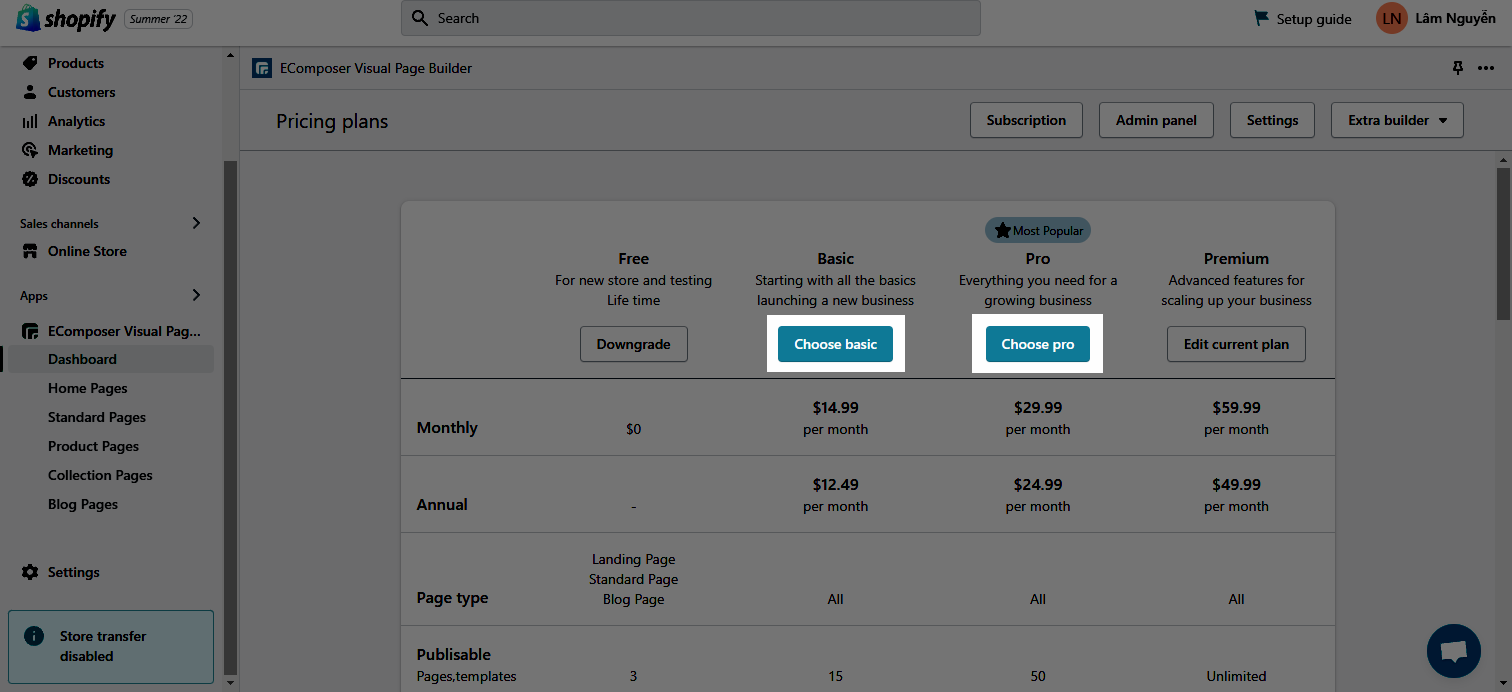Click the Choose pro button

[x=1038, y=344]
